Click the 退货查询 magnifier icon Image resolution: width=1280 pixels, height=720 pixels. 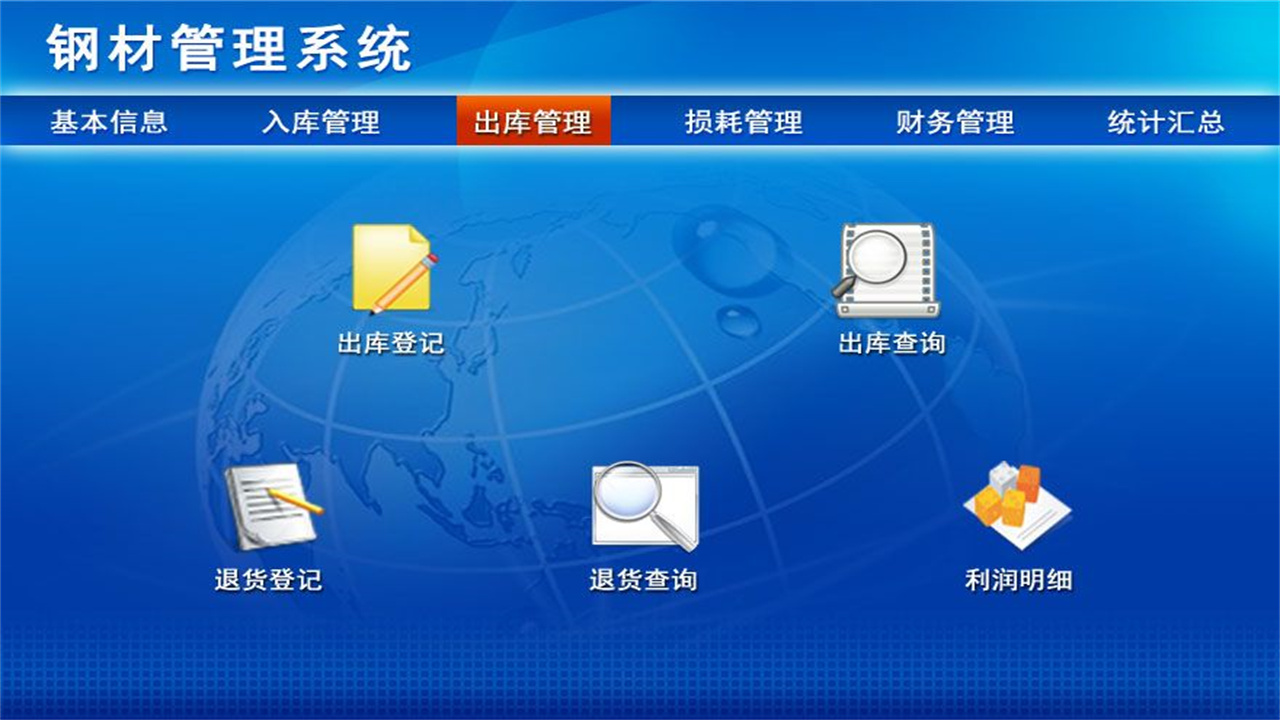coord(645,505)
